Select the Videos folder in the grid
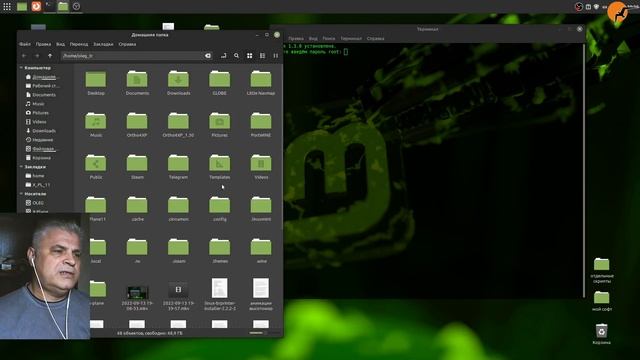This screenshot has height=360, width=640. tap(261, 163)
